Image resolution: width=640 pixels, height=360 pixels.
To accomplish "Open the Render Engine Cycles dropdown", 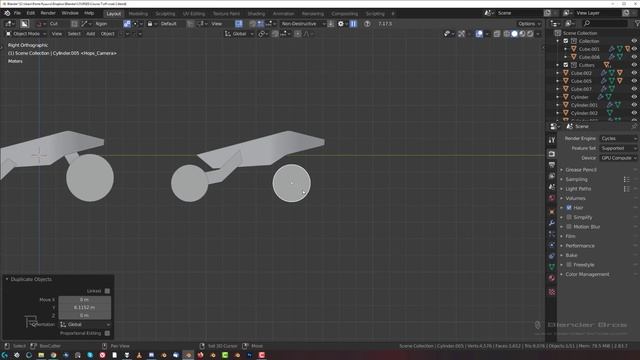I will click(618, 138).
